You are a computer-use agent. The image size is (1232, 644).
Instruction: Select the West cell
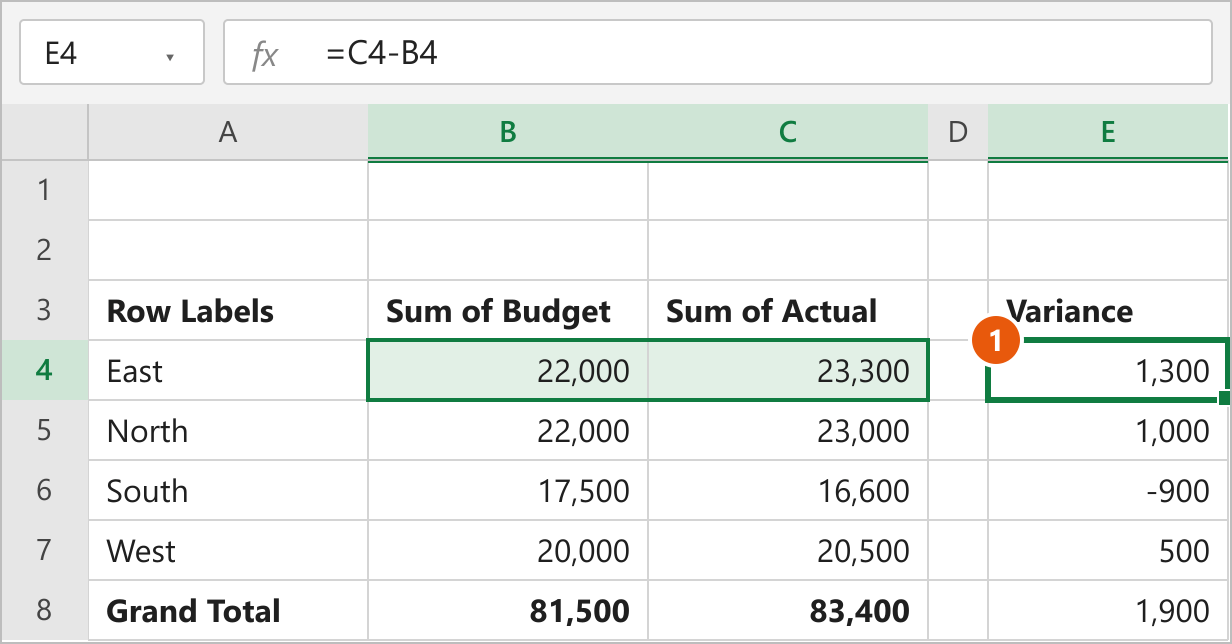[x=228, y=550]
